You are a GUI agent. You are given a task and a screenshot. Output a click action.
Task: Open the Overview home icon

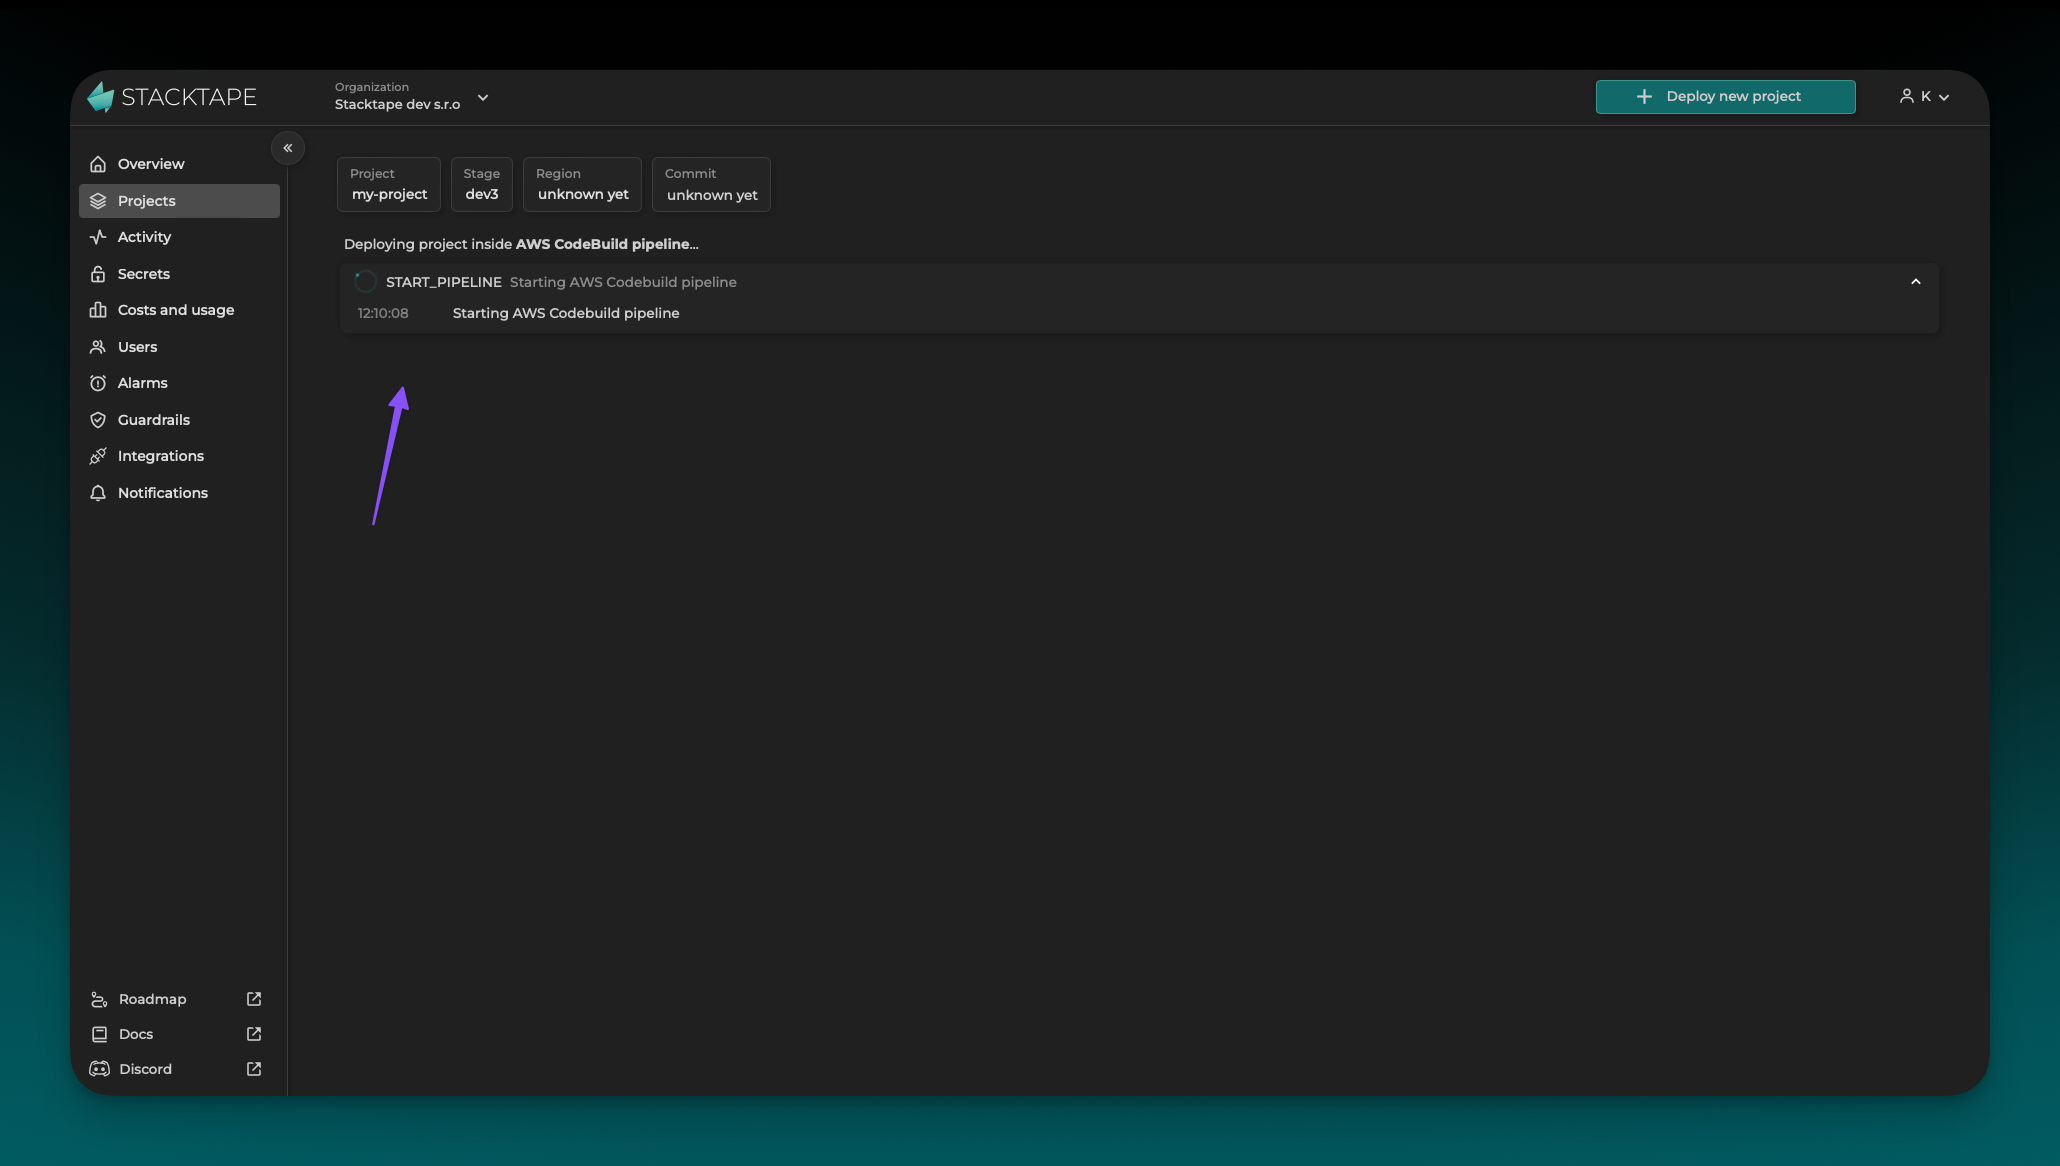pyautogui.click(x=98, y=164)
